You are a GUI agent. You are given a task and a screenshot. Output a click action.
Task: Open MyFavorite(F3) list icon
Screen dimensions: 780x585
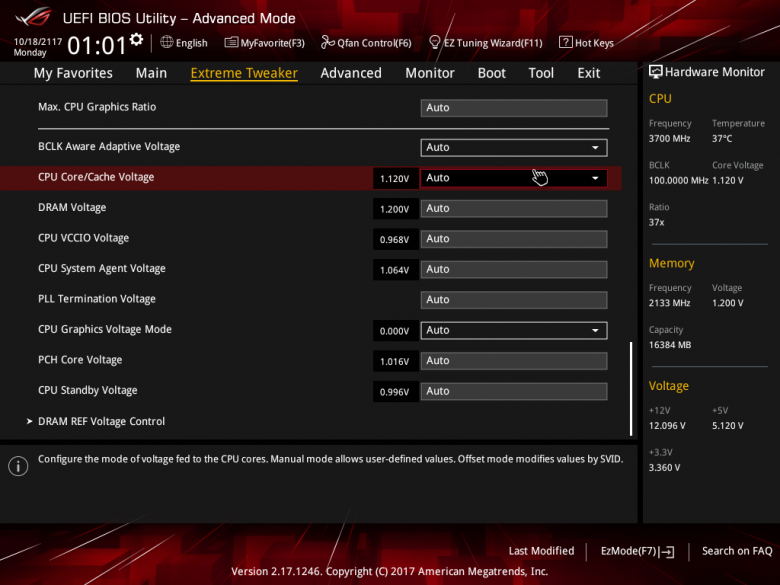click(231, 42)
